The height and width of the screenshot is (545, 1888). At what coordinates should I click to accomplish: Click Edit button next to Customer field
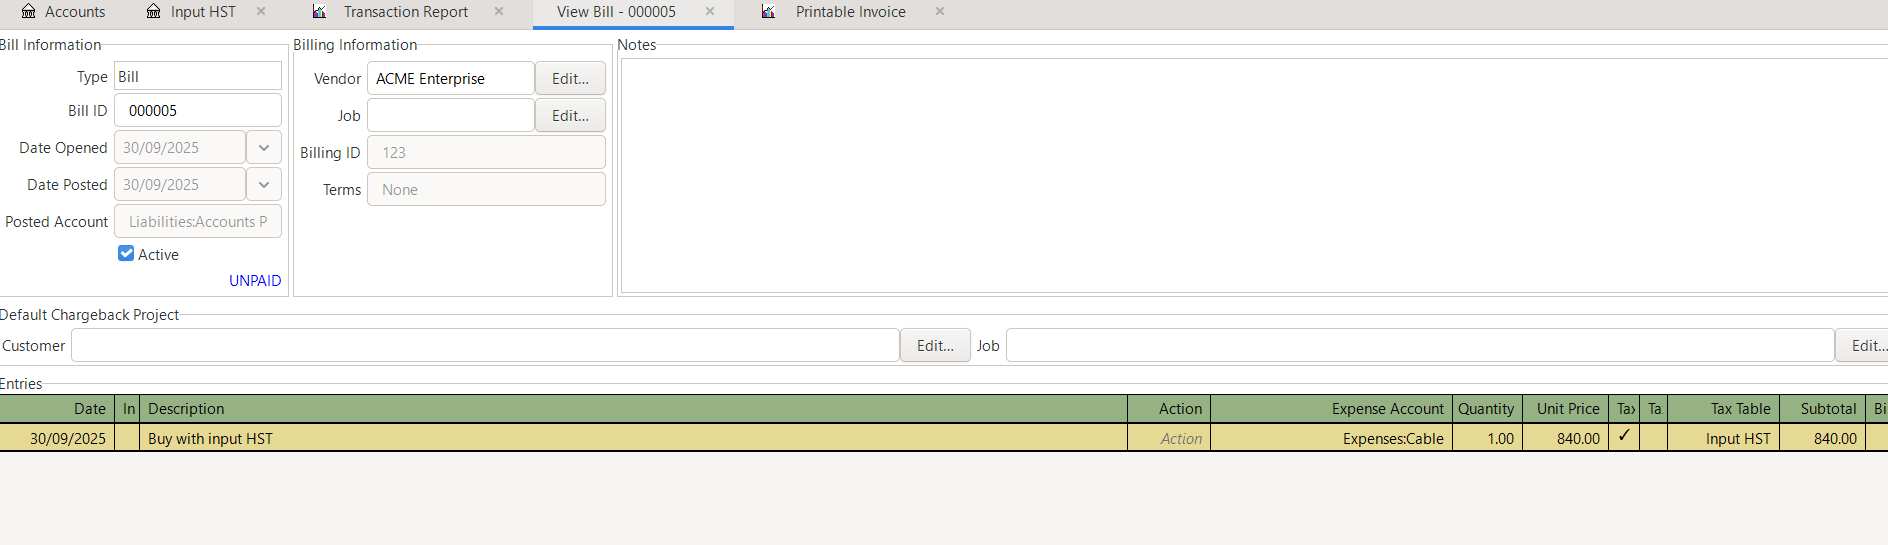tap(935, 346)
